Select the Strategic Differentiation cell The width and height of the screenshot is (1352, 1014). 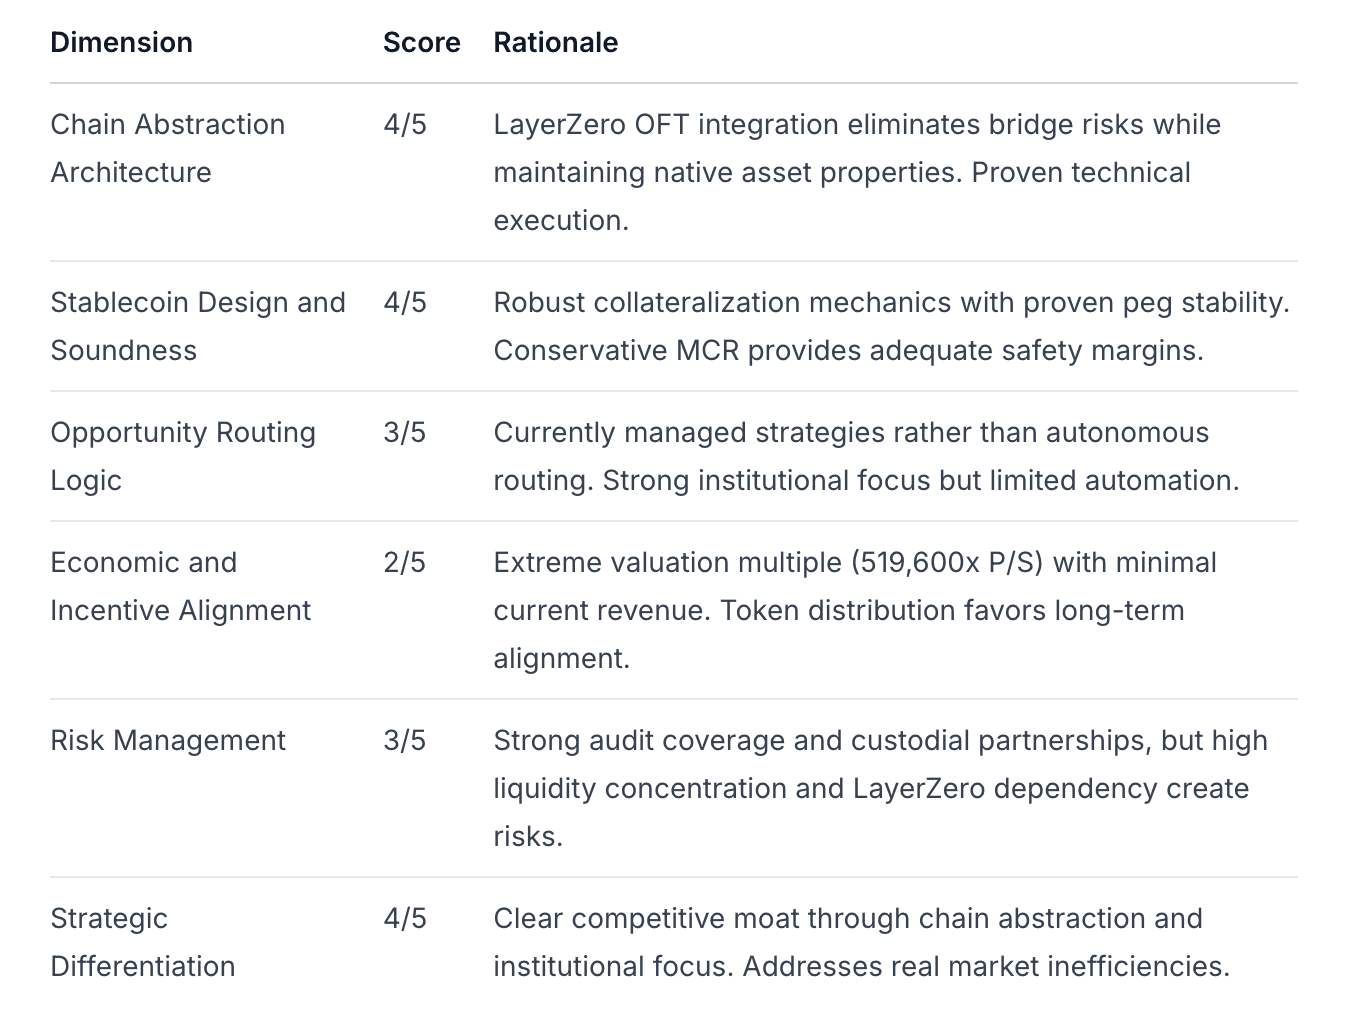coord(143,942)
